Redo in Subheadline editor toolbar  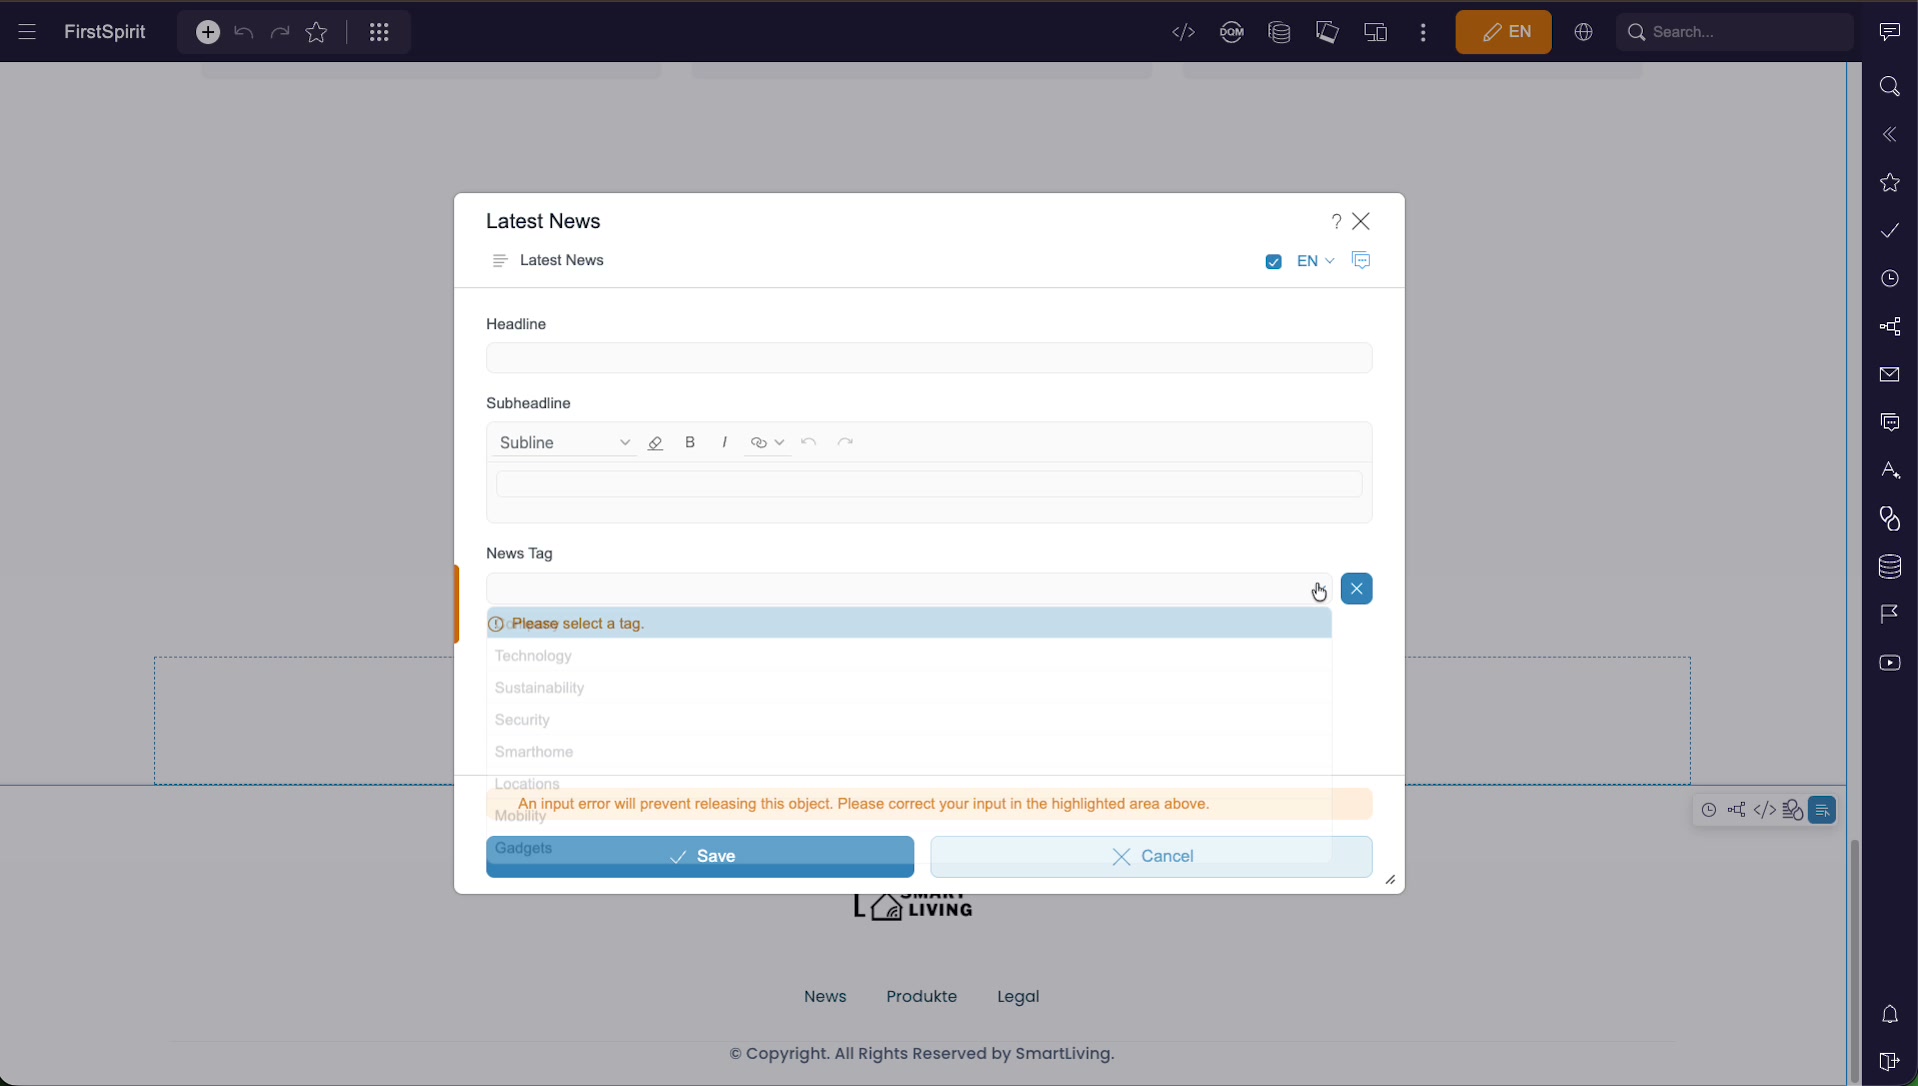point(845,442)
